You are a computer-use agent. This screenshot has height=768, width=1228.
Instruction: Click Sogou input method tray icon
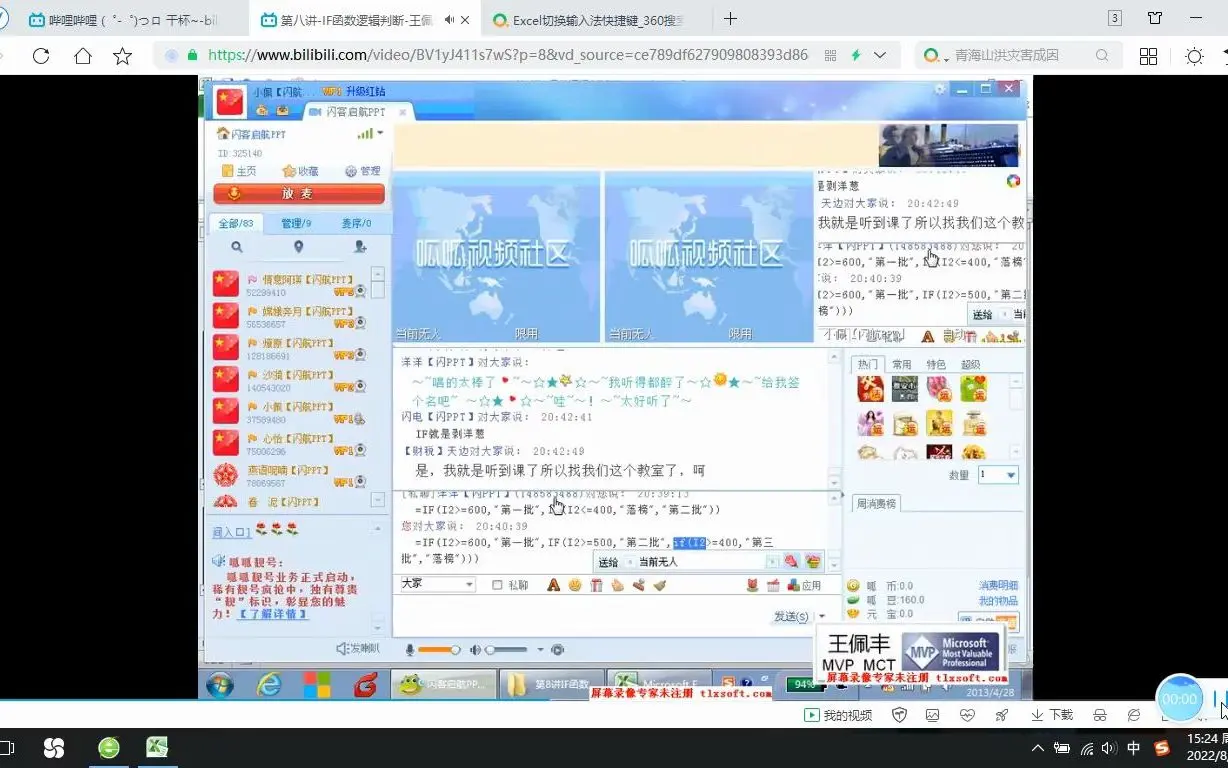click(x=1162, y=748)
